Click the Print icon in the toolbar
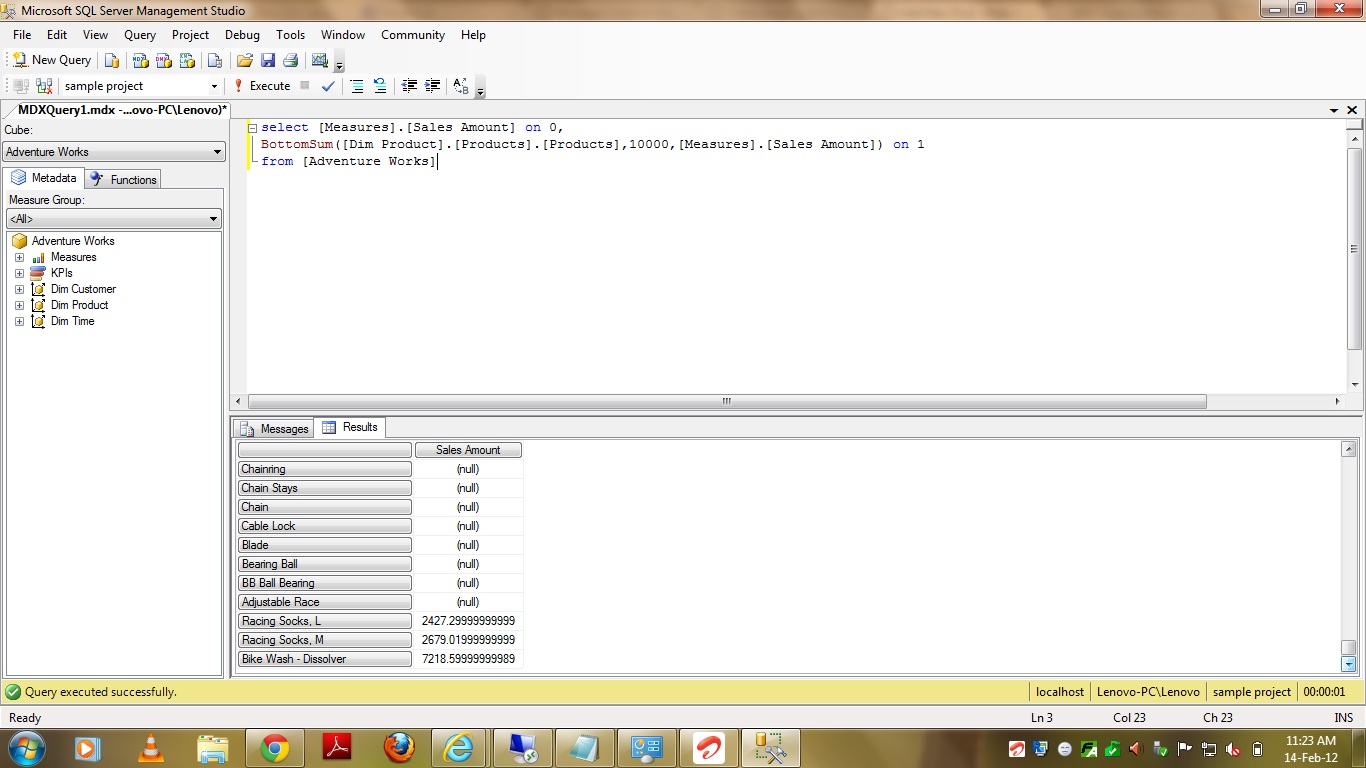This screenshot has height=768, width=1366. (x=290, y=60)
